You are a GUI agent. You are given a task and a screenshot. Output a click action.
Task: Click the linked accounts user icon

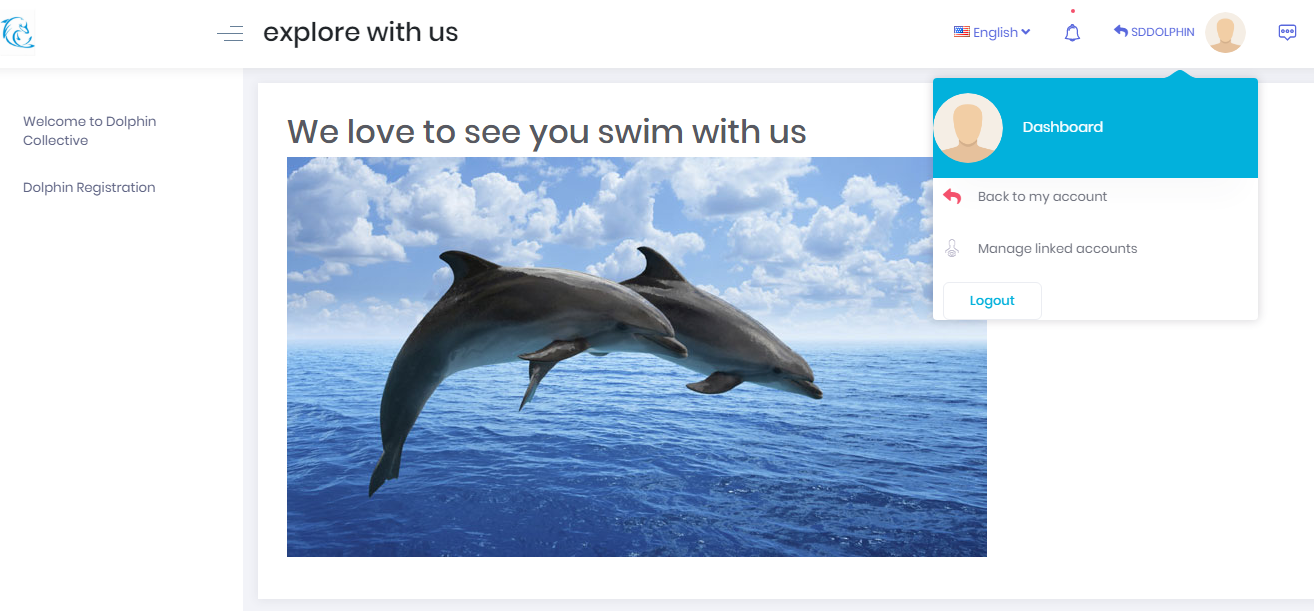952,249
